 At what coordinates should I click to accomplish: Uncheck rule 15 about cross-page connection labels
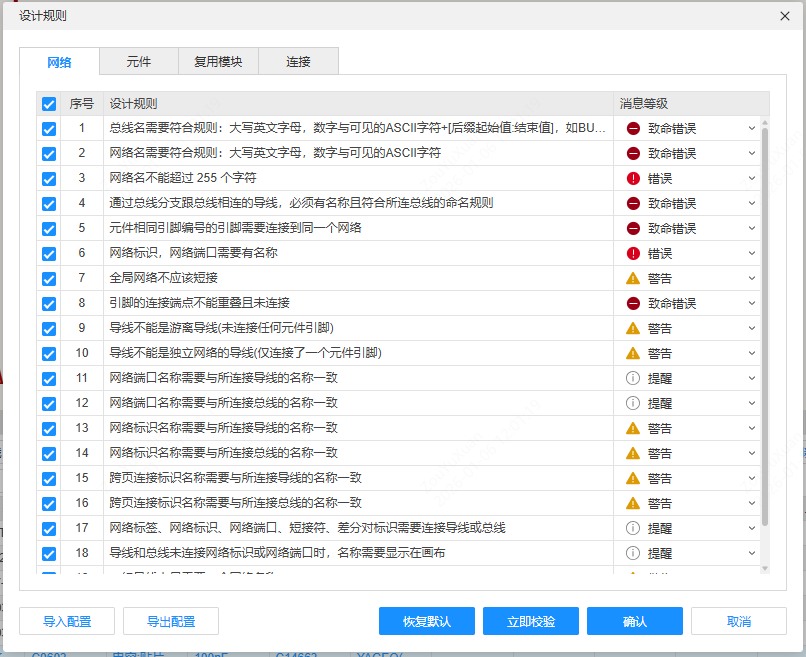pos(48,478)
